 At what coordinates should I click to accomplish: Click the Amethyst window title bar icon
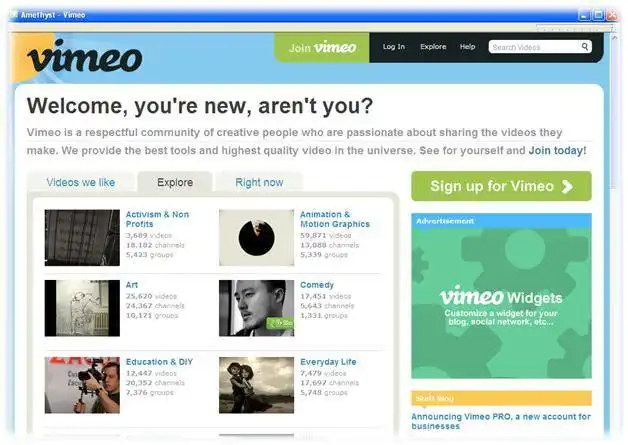[14, 15]
